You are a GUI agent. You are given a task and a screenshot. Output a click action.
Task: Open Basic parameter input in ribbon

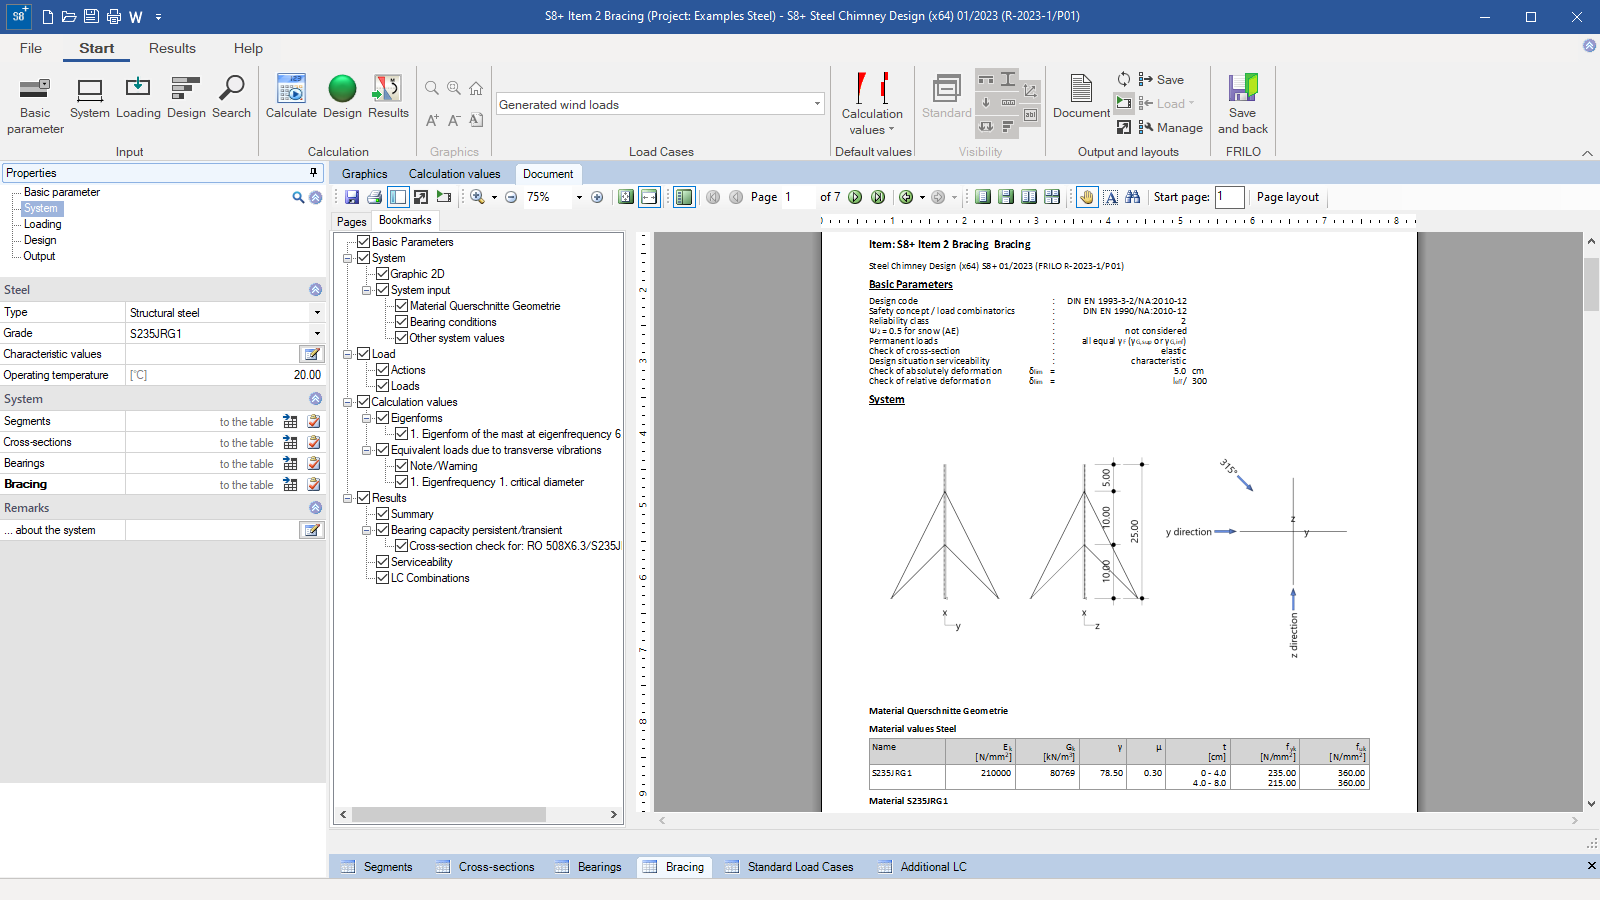(35, 104)
